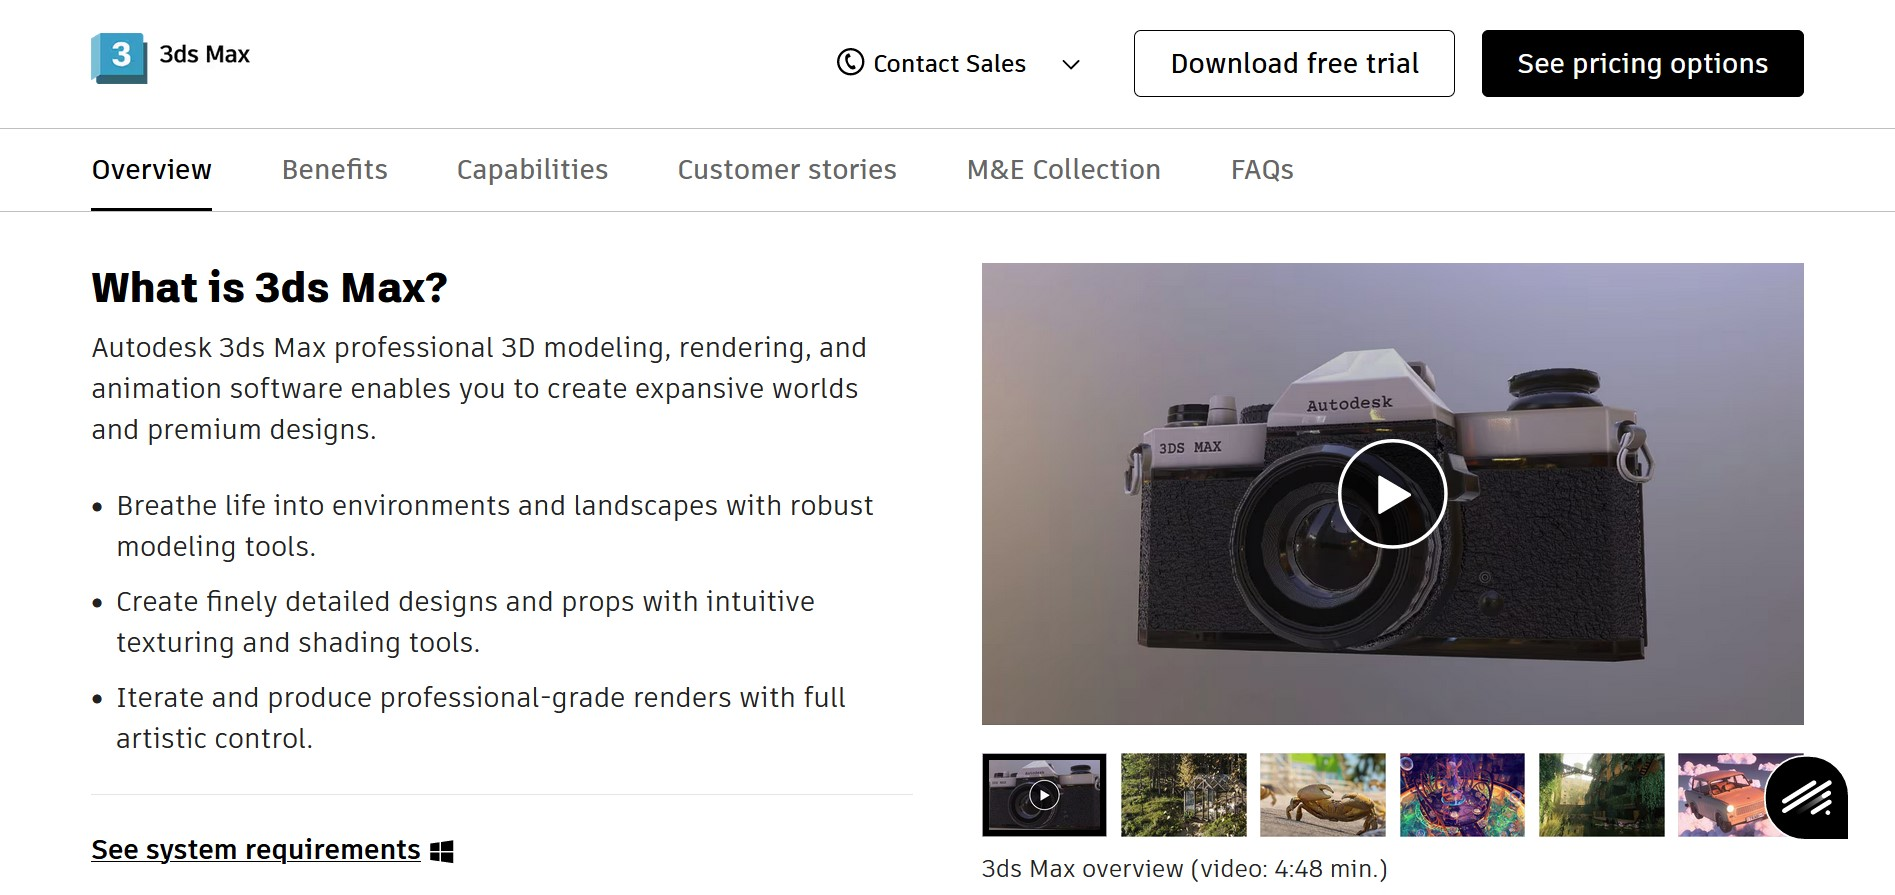Expand the Contact Sales chevron dropdown
Screen dimensions: 1895x895
pyautogui.click(x=1071, y=64)
